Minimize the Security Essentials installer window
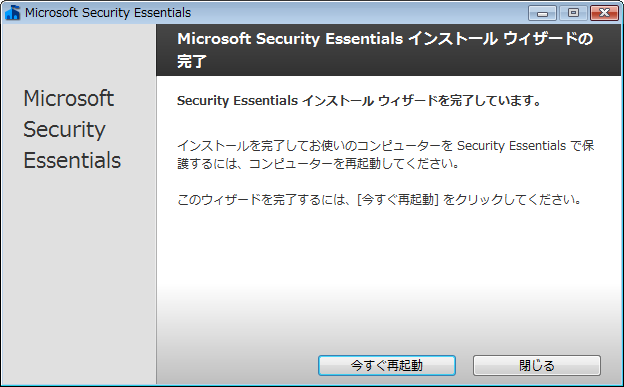The width and height of the screenshot is (624, 387). tap(542, 13)
